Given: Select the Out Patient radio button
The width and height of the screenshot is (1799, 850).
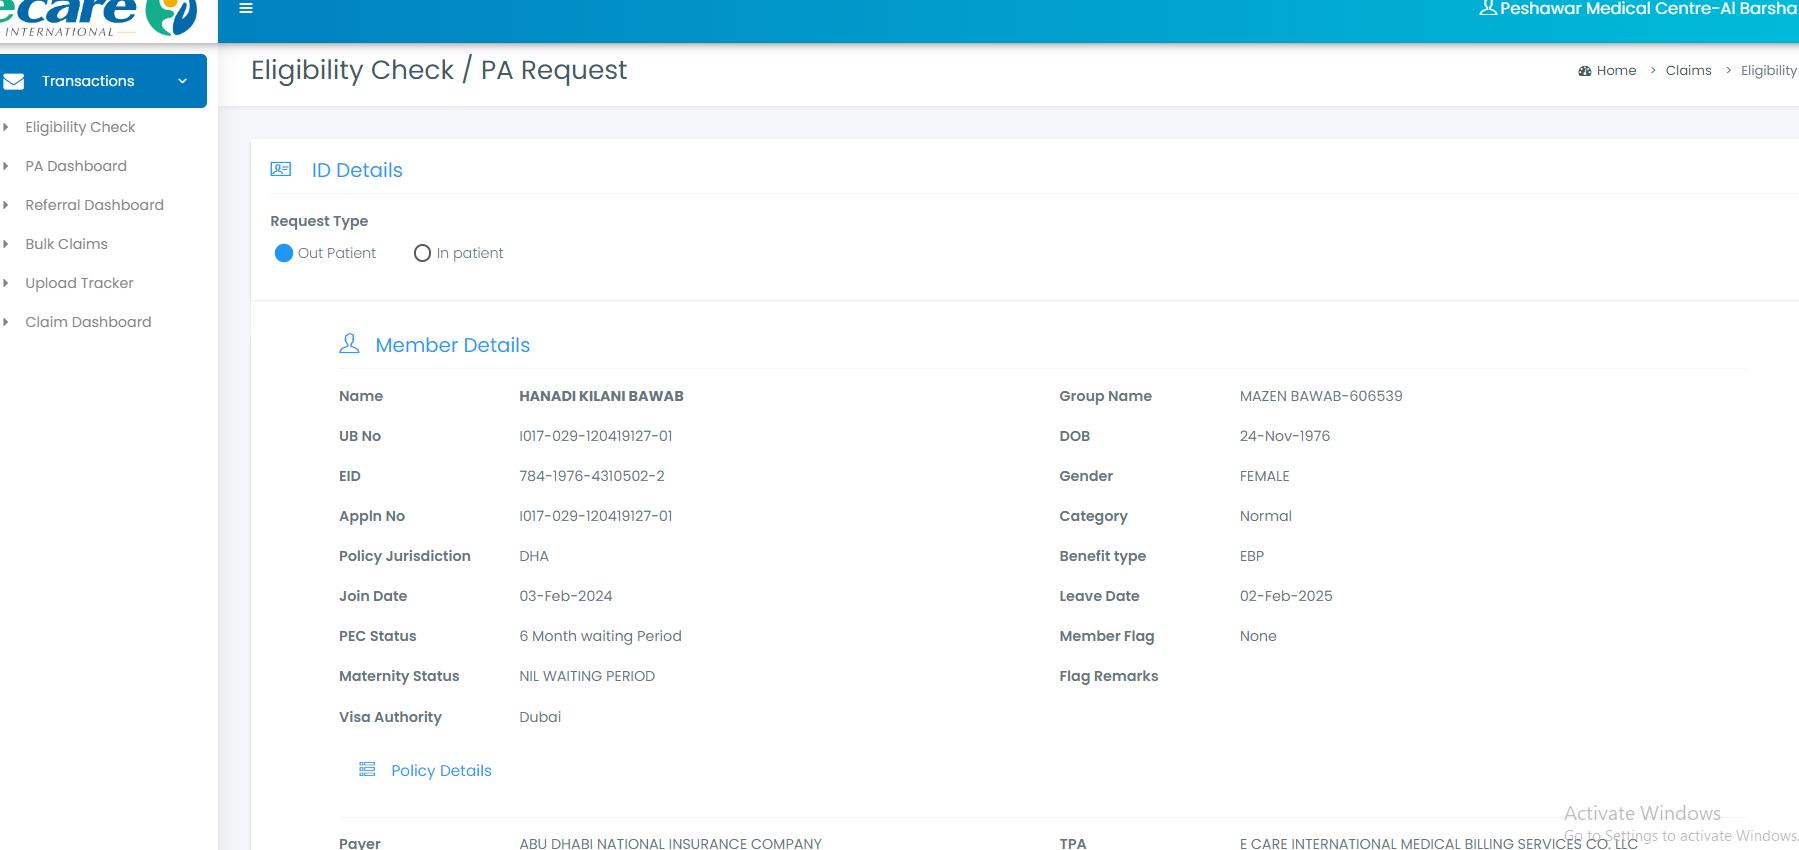Looking at the screenshot, I should coord(284,253).
